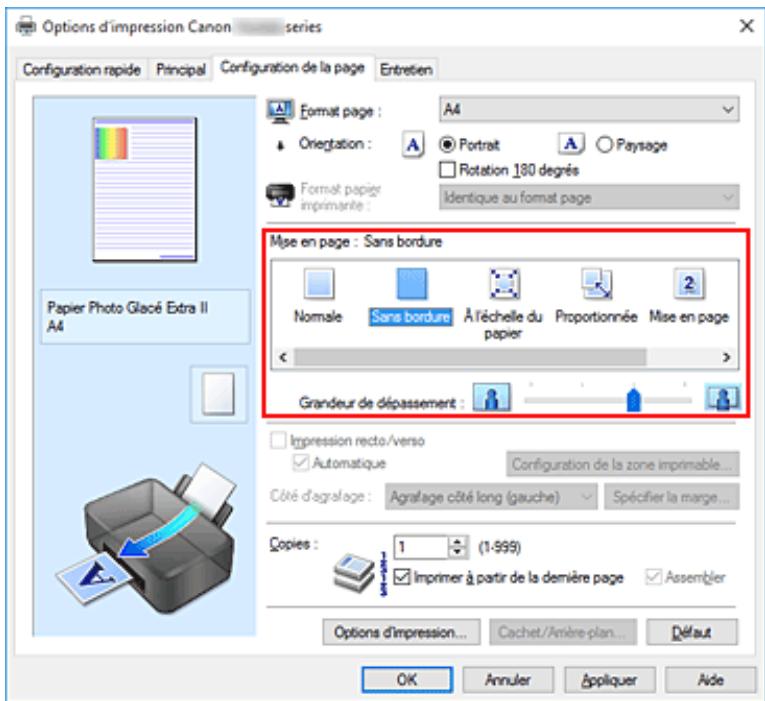Select Paysage orientation radio button

tap(604, 144)
